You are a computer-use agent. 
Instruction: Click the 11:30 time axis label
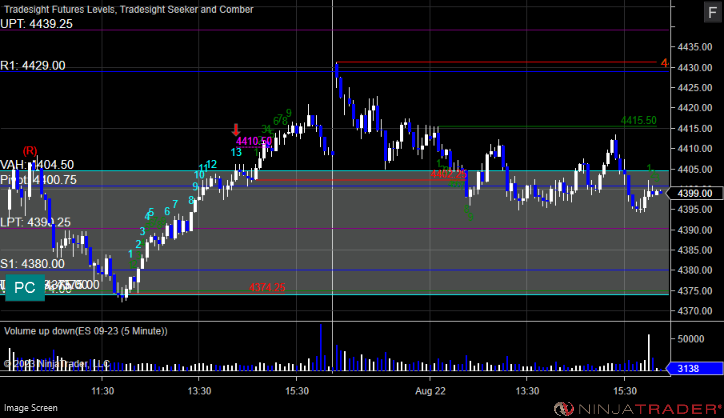click(x=103, y=391)
